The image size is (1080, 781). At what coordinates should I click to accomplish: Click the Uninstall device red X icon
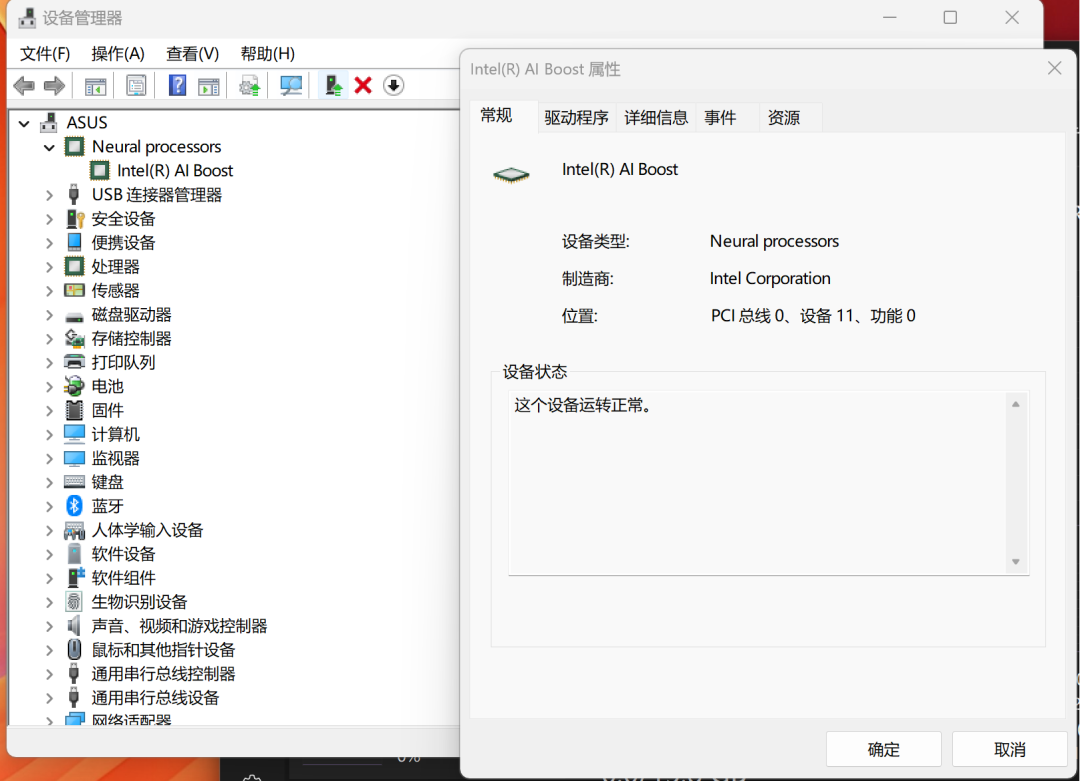[362, 85]
